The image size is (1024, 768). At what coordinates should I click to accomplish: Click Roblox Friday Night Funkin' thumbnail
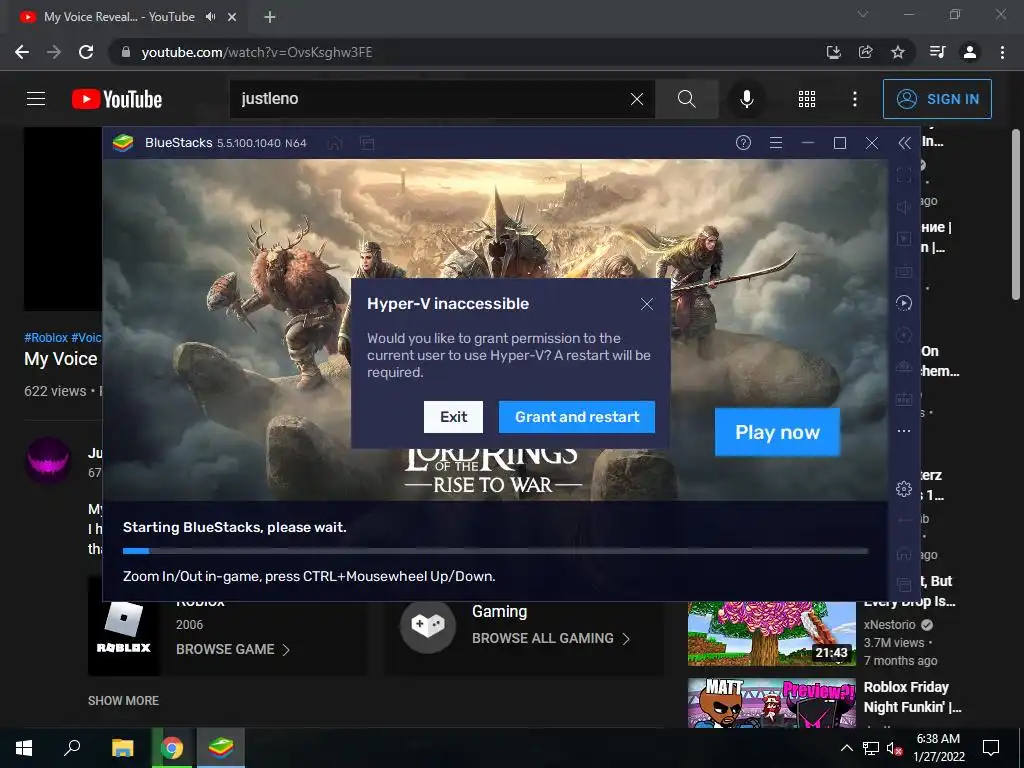771,703
